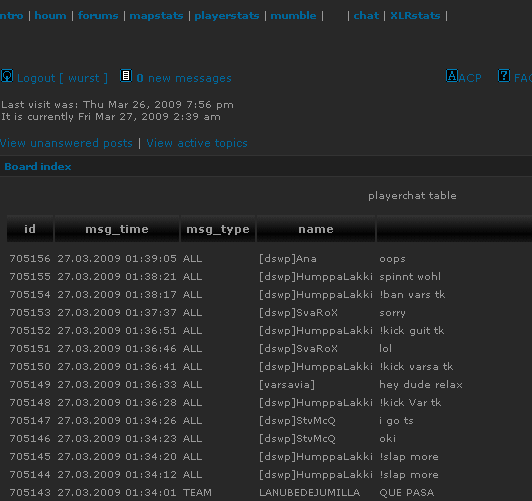Screen dimensions: 532x501
Task: Click the id column header
Action: pos(30,229)
